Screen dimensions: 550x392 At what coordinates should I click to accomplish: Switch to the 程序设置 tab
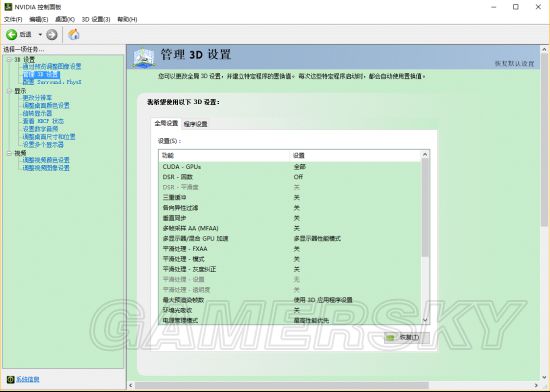click(x=195, y=124)
